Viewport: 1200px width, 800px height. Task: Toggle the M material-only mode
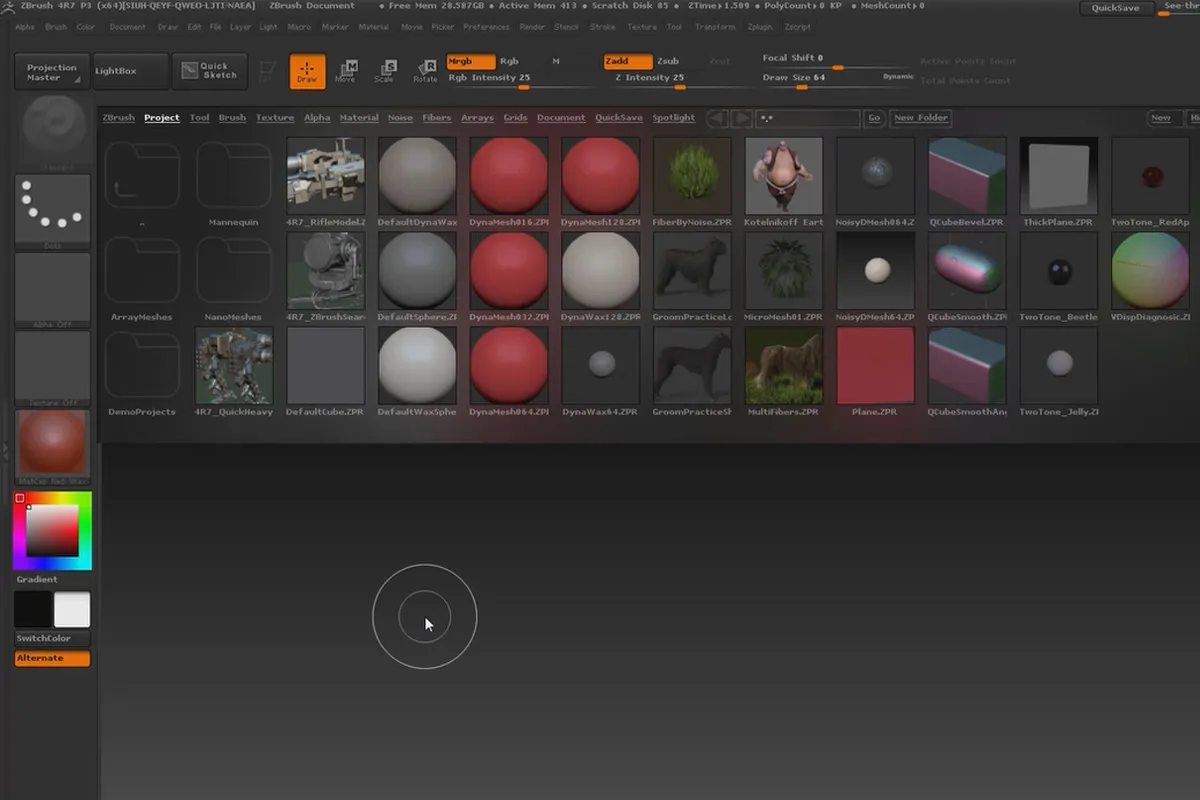coord(556,61)
